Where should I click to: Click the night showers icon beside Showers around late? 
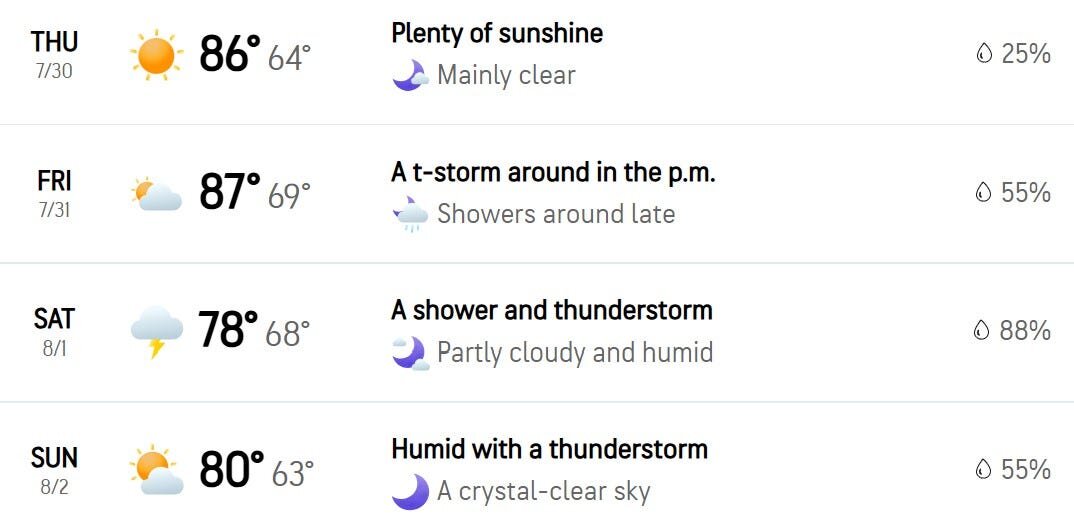410,214
